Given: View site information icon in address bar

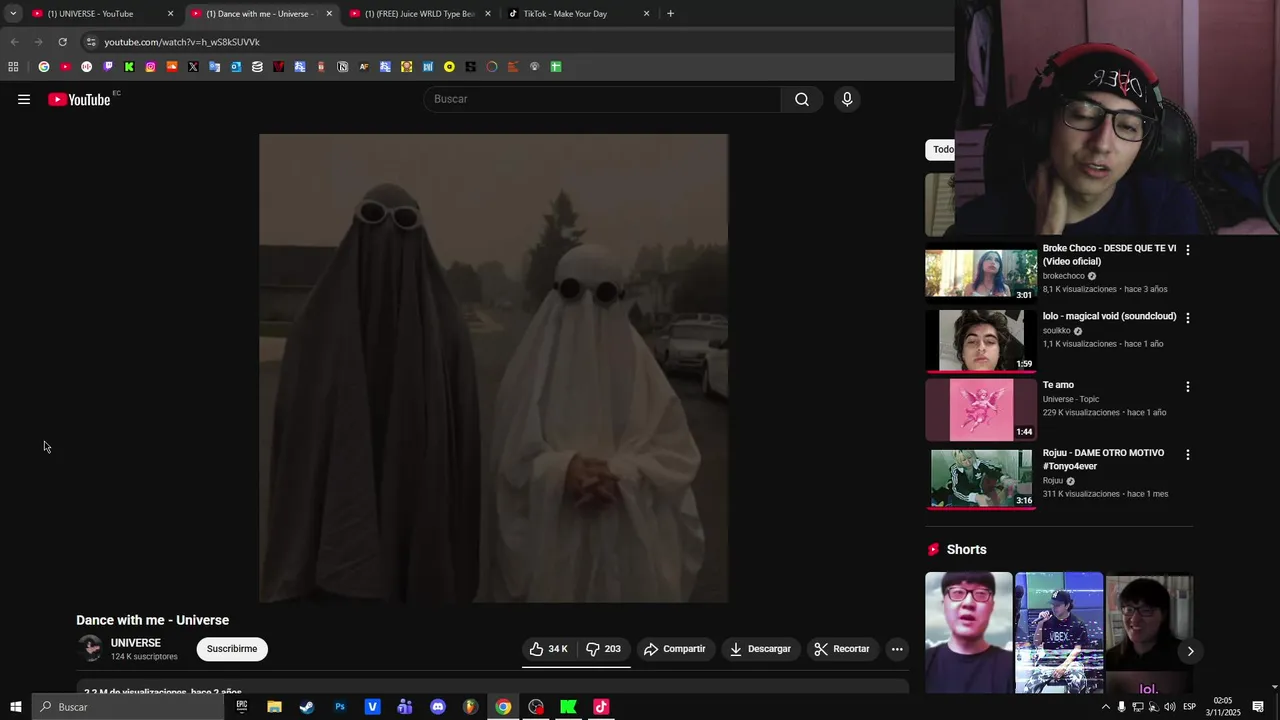Looking at the screenshot, I should [x=91, y=42].
